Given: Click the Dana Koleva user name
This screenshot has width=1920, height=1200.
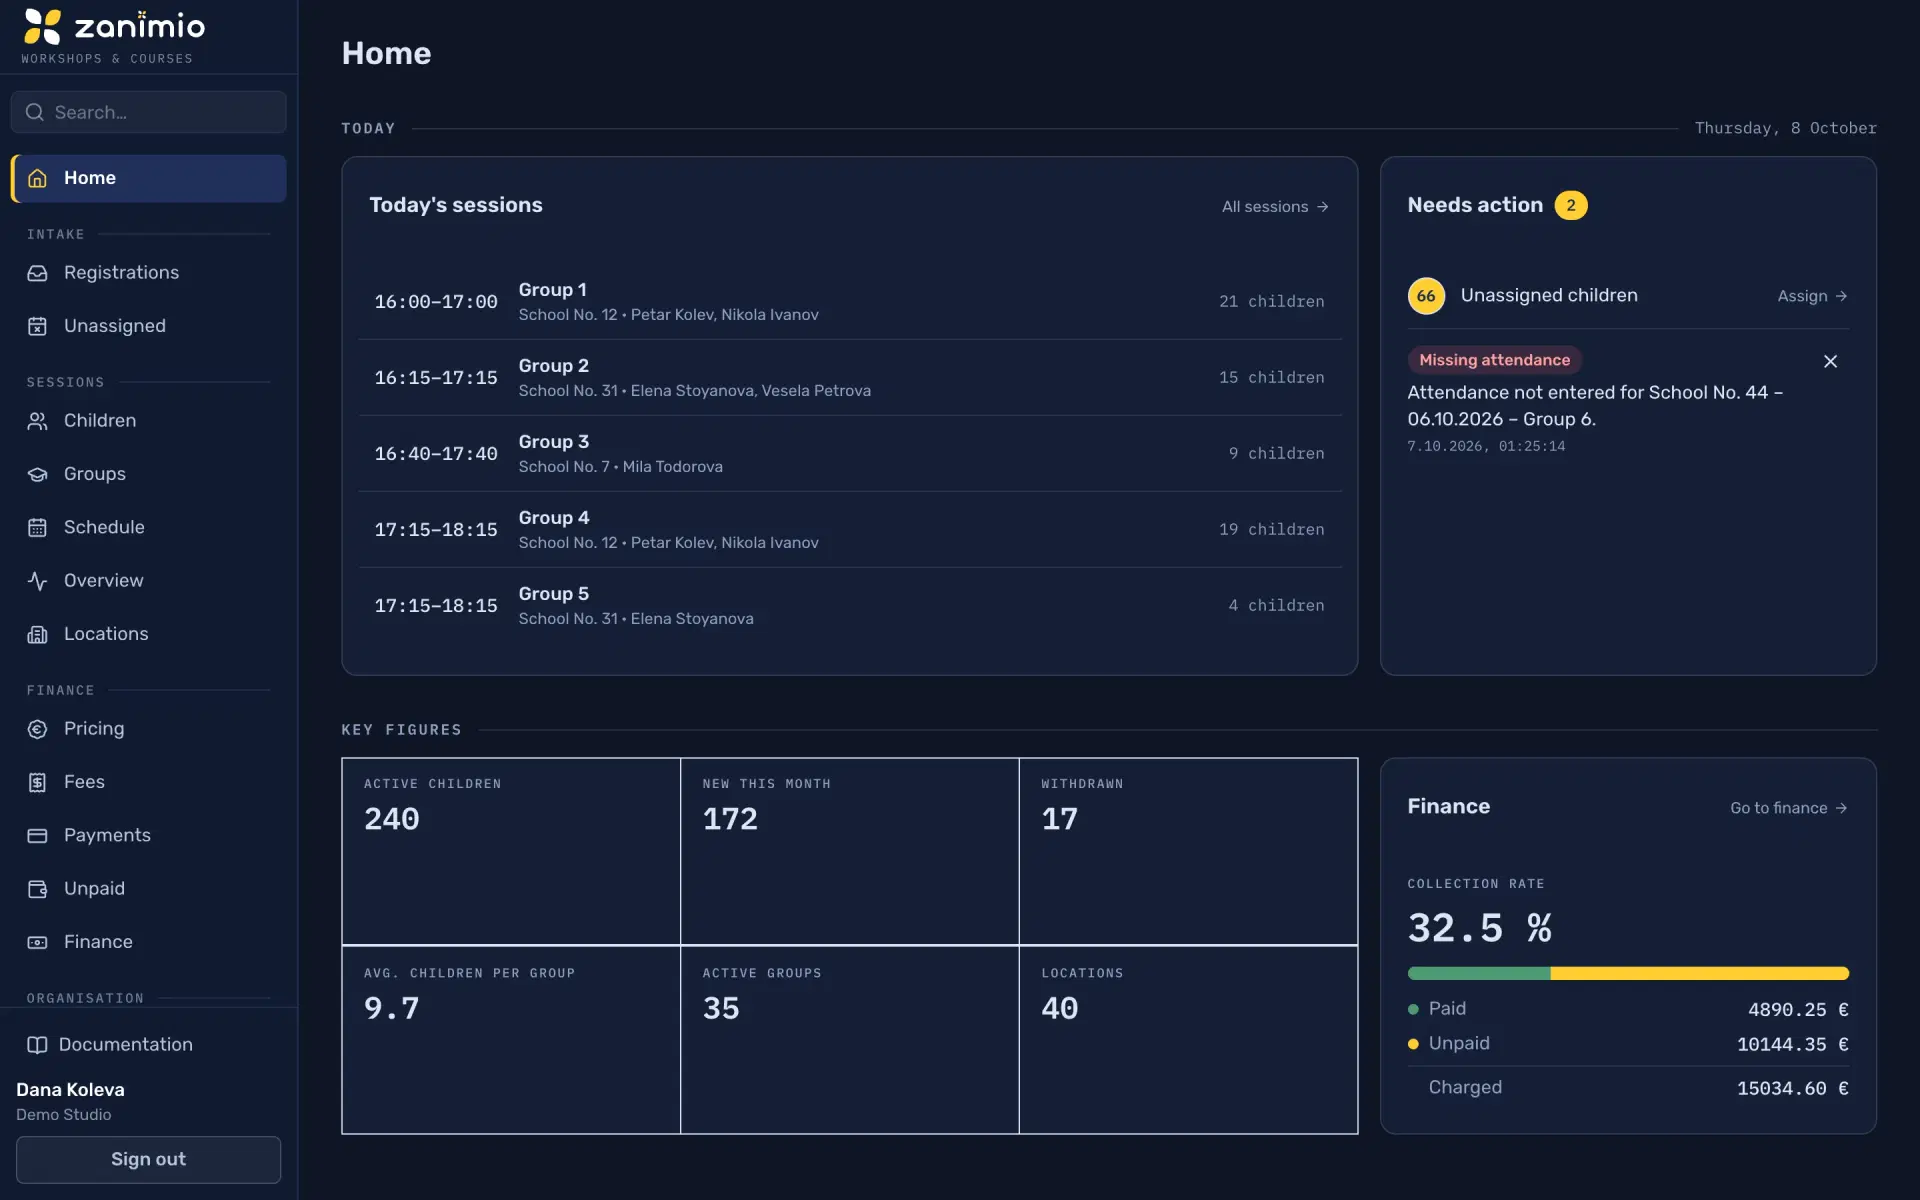Looking at the screenshot, I should pyautogui.click(x=70, y=1090).
